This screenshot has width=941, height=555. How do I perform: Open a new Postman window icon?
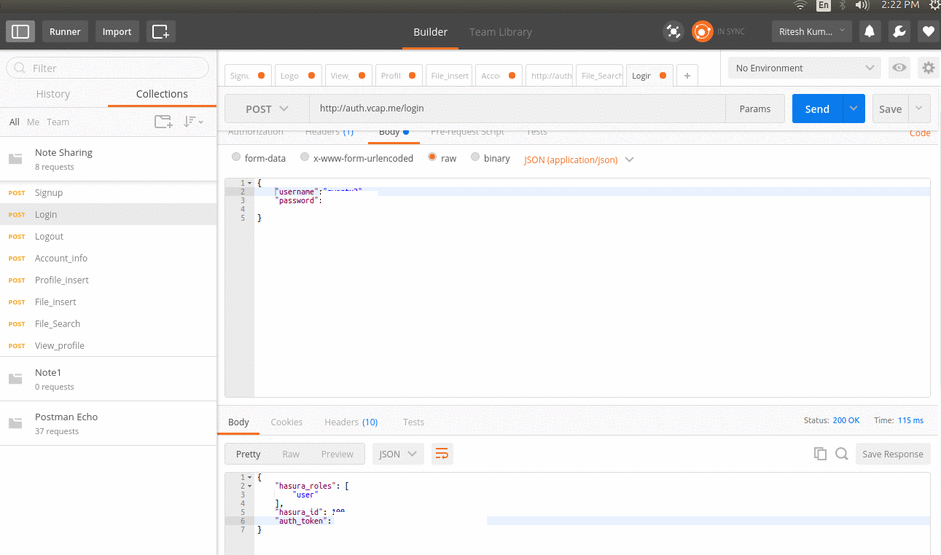pos(160,31)
